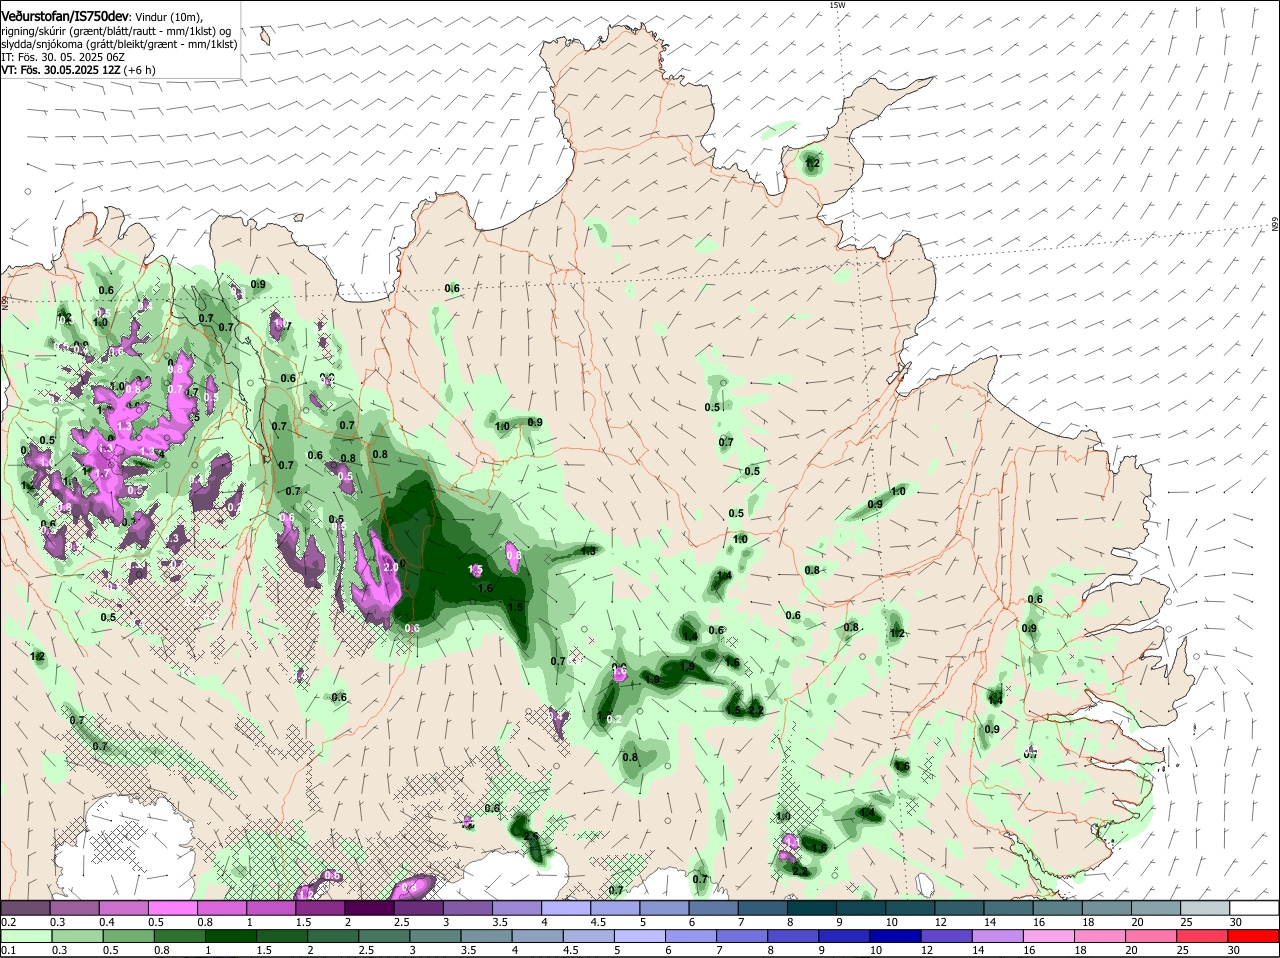The image size is (1280, 958).
Task: Pick lower legend swatch between 3 and 3.5
Action: point(435,936)
